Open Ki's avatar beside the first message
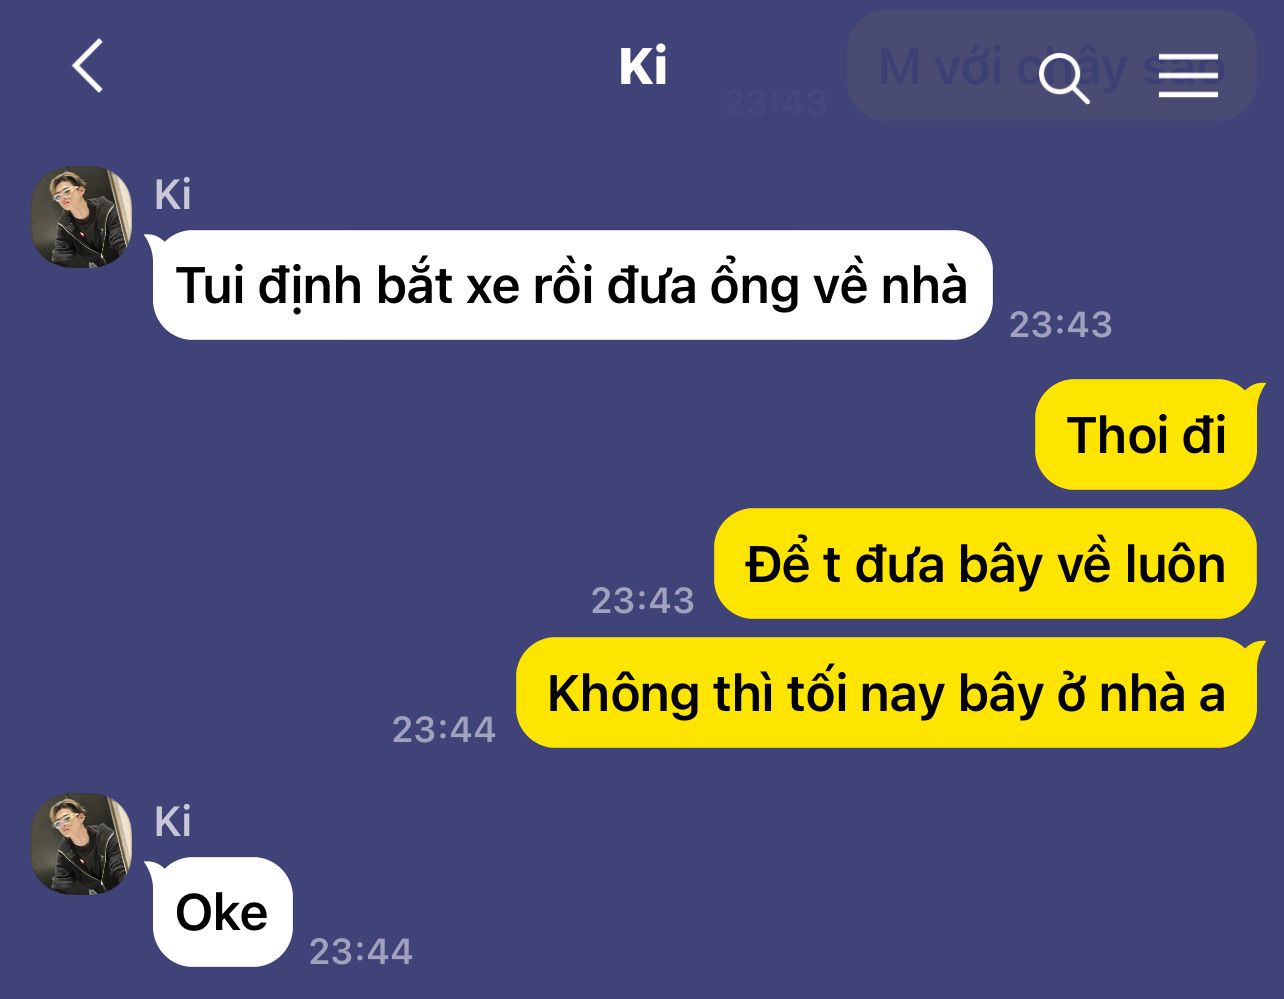The width and height of the screenshot is (1284, 999). pyautogui.click(x=81, y=216)
